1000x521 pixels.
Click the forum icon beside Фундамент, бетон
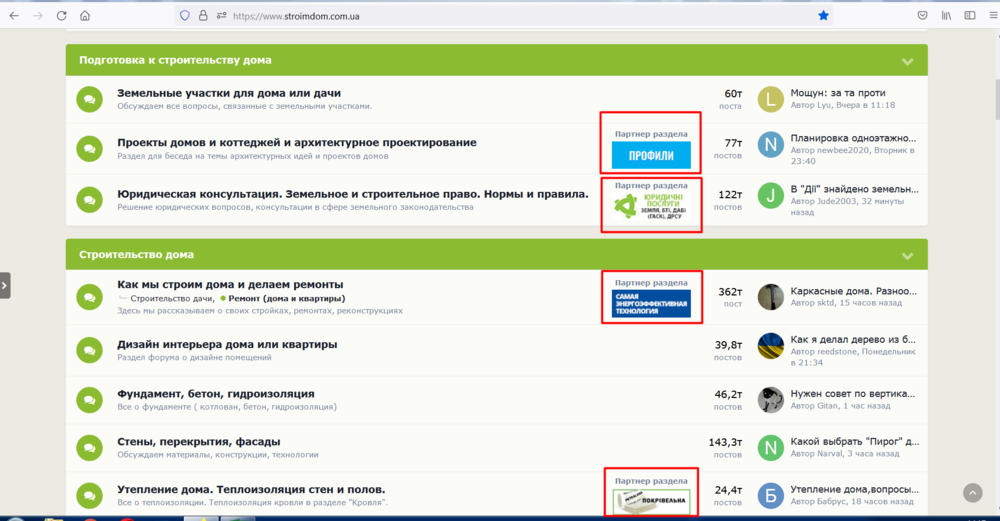pyautogui.click(x=90, y=400)
